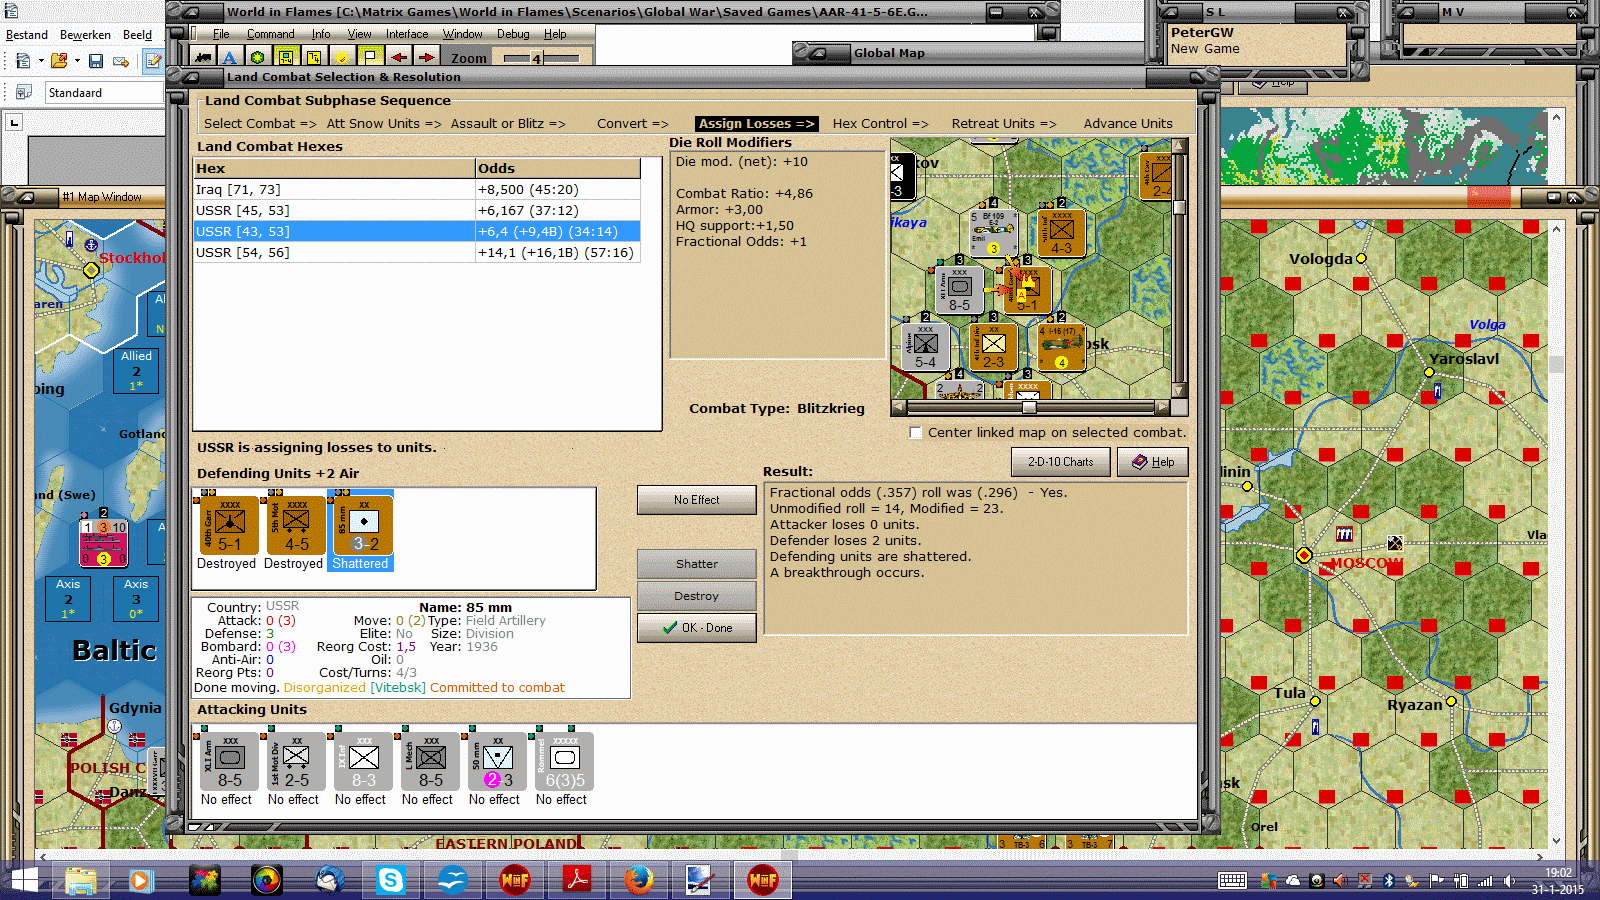1600x900 pixels.
Task: Click the blue letter A toolbar icon
Action: [x=230, y=58]
